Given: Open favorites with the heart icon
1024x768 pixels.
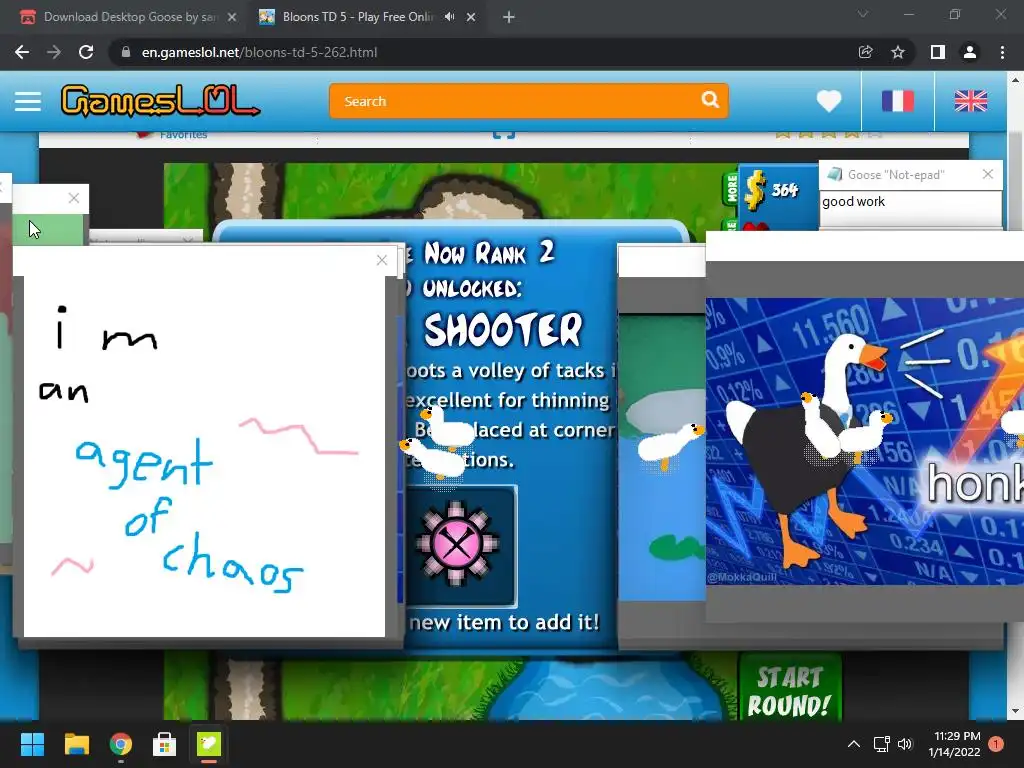Looking at the screenshot, I should pyautogui.click(x=829, y=101).
